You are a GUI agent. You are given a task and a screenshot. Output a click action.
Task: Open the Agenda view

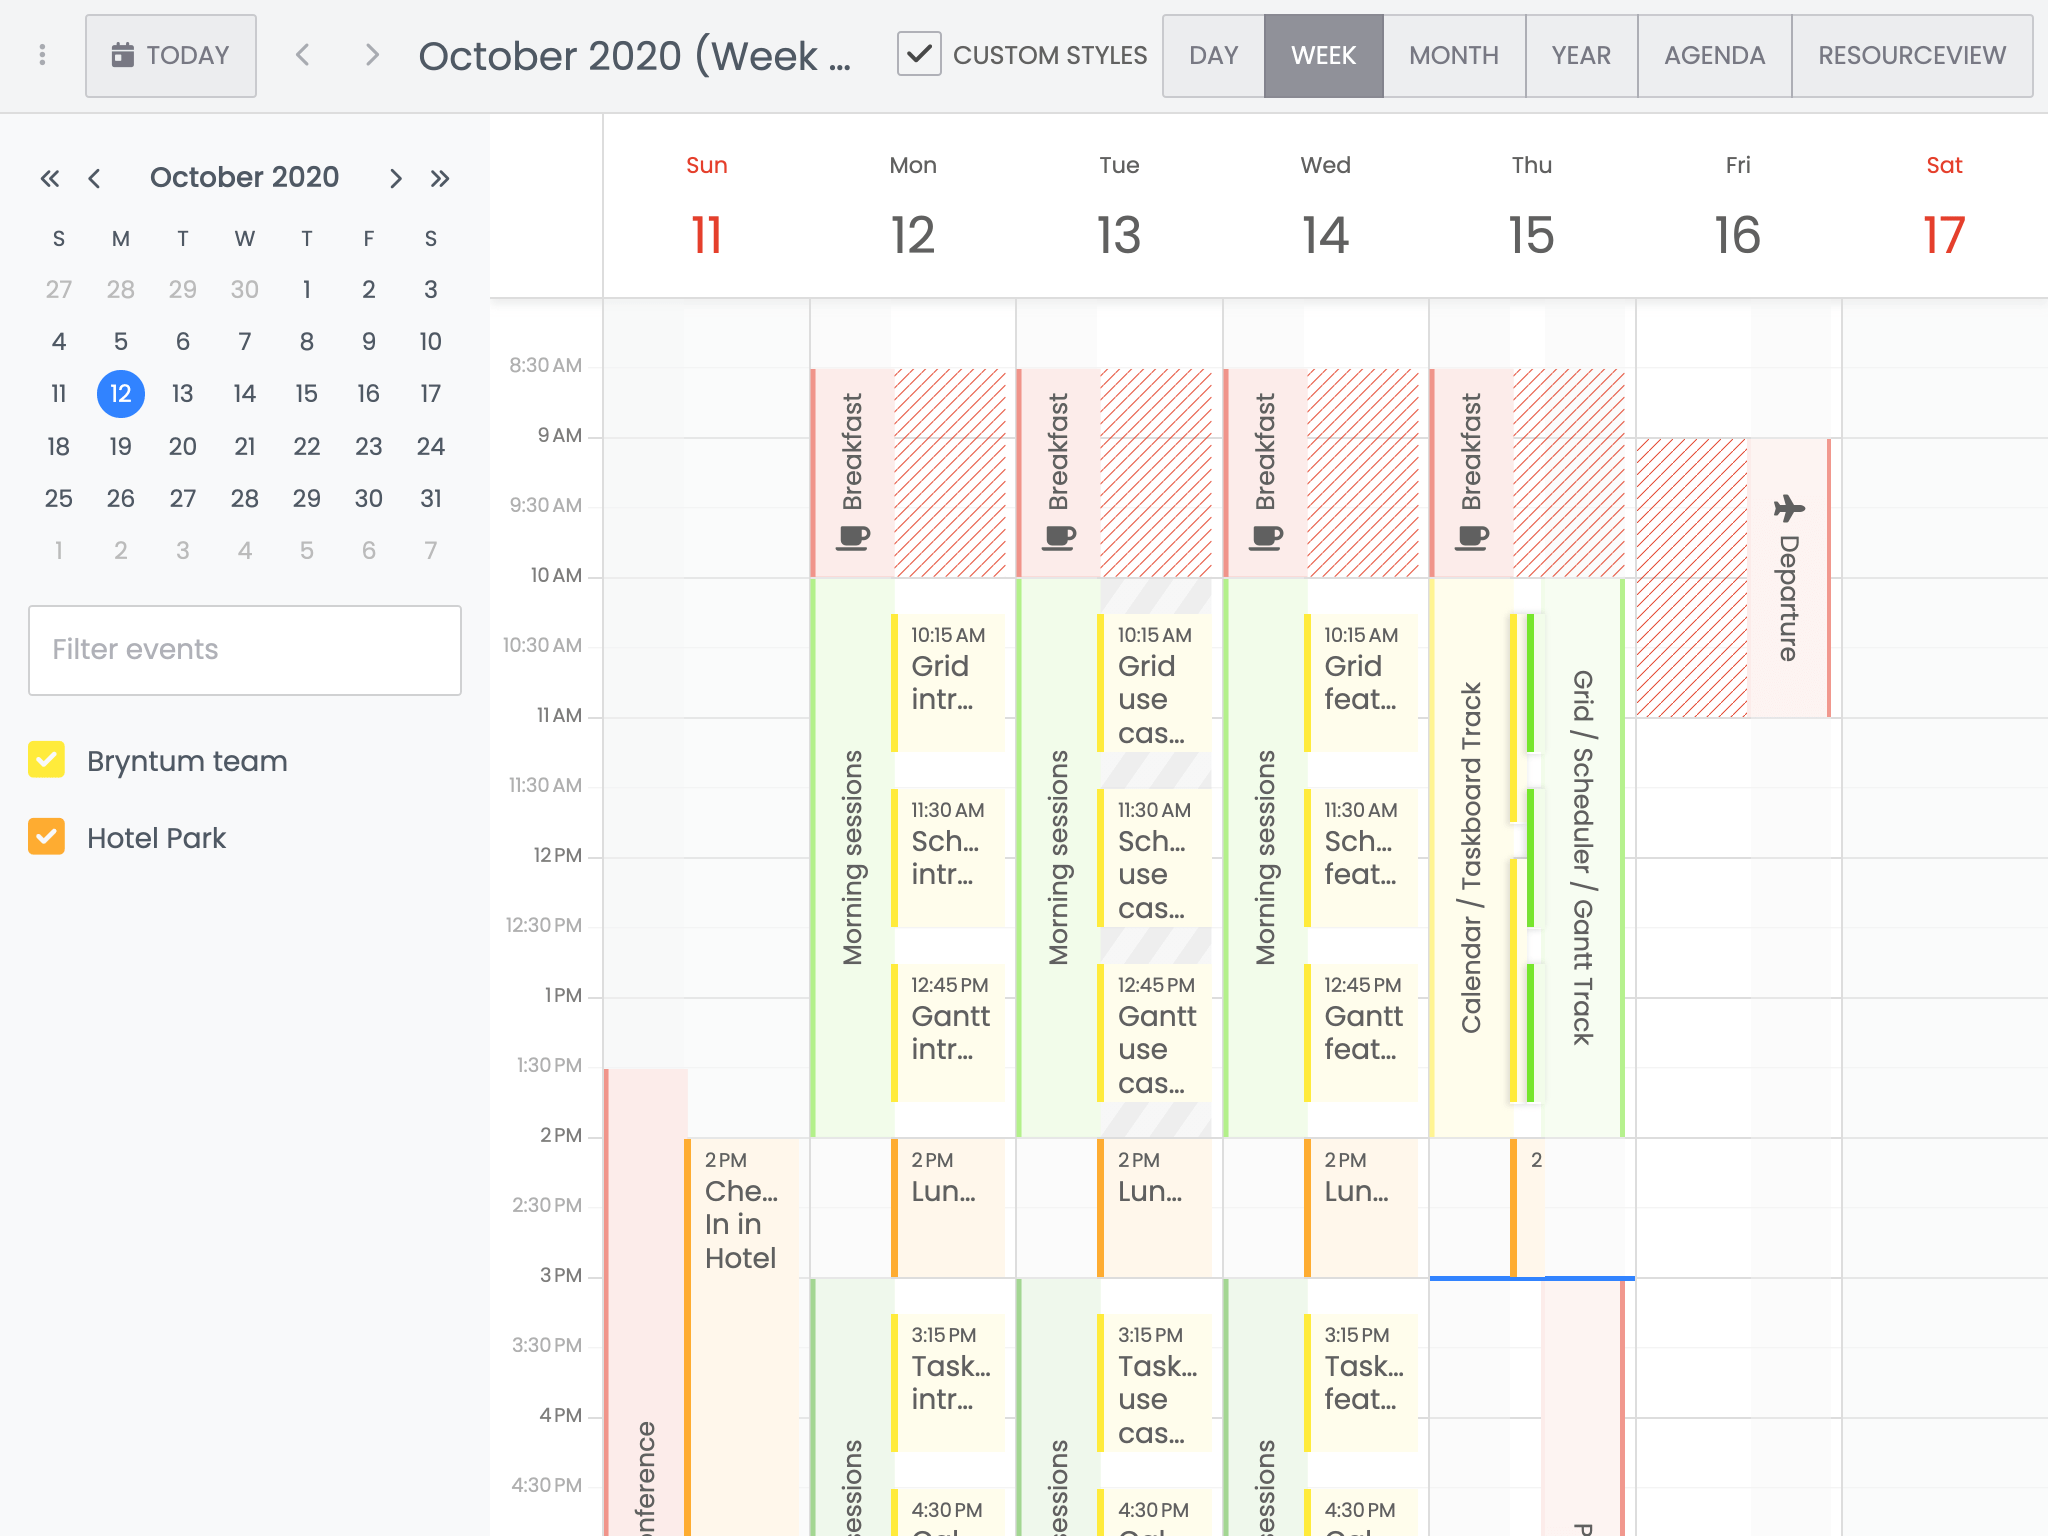click(x=1713, y=55)
